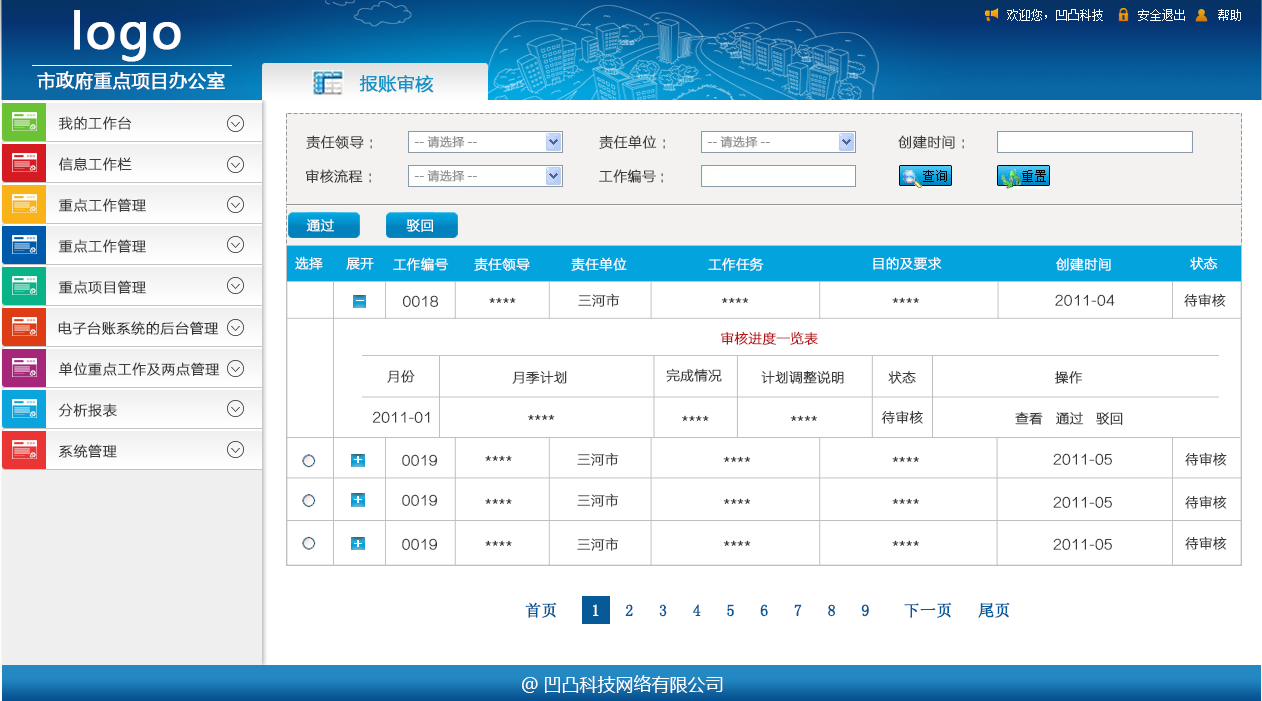Click 查看 in the 2011-01 row
1262x701 pixels.
pos(1029,419)
